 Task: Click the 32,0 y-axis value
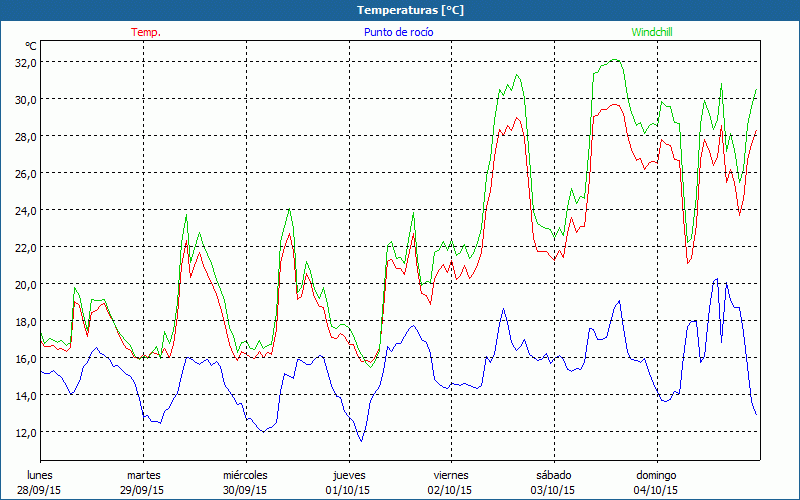point(25,62)
